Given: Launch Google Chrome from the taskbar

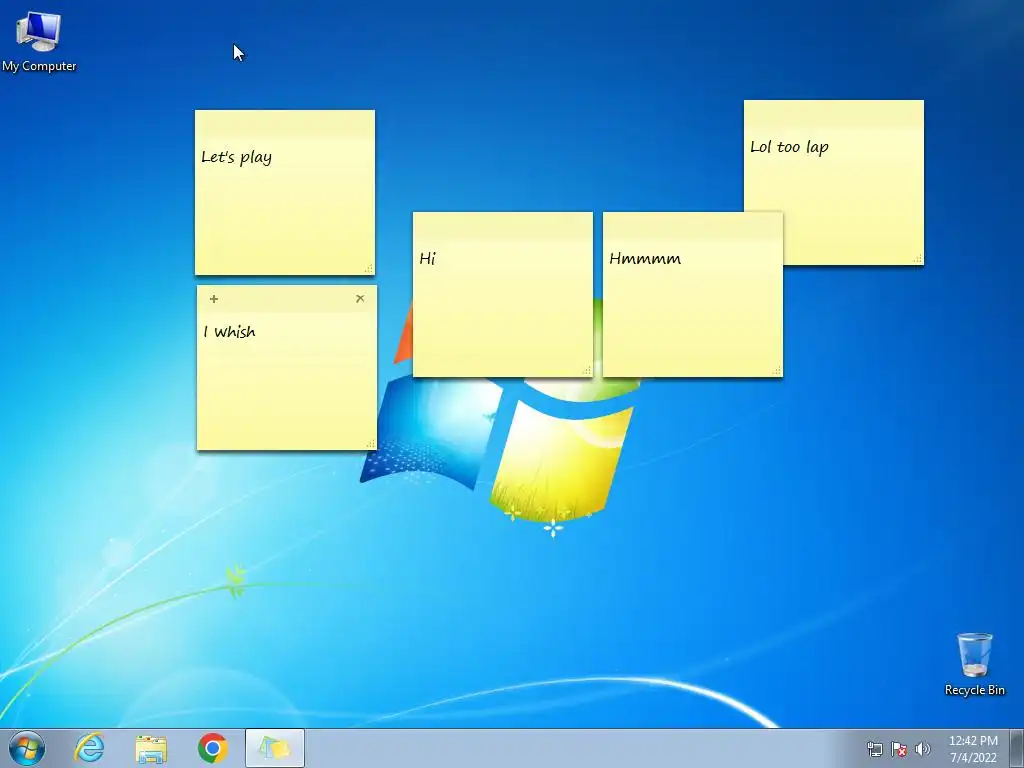Looking at the screenshot, I should coord(213,748).
